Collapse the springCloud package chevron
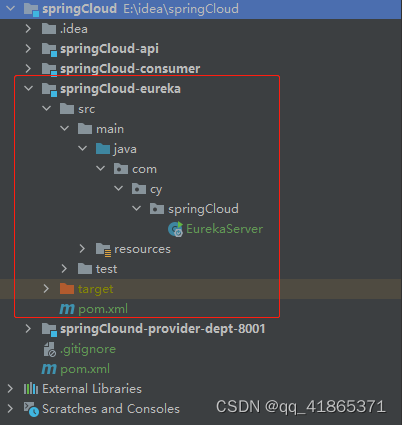Viewport: 402px width, 425px height. [x=137, y=208]
